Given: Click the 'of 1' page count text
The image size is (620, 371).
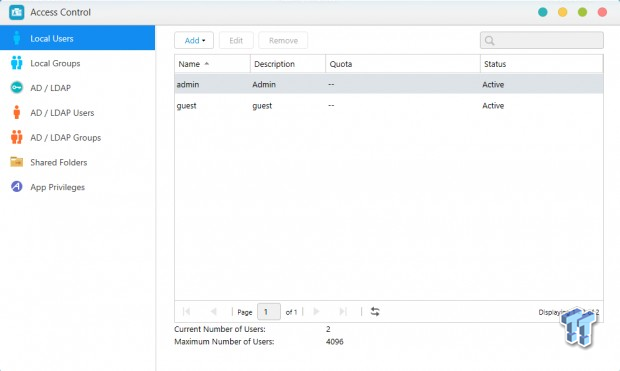Looking at the screenshot, I should point(291,312).
